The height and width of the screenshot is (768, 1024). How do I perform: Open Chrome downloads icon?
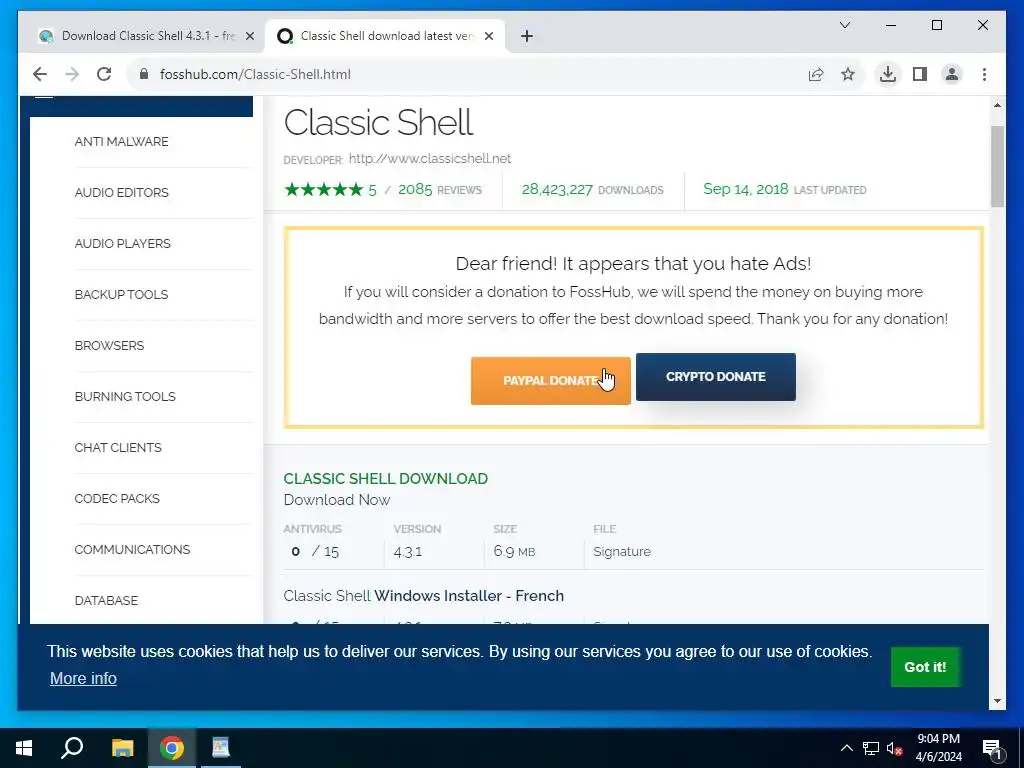click(888, 74)
